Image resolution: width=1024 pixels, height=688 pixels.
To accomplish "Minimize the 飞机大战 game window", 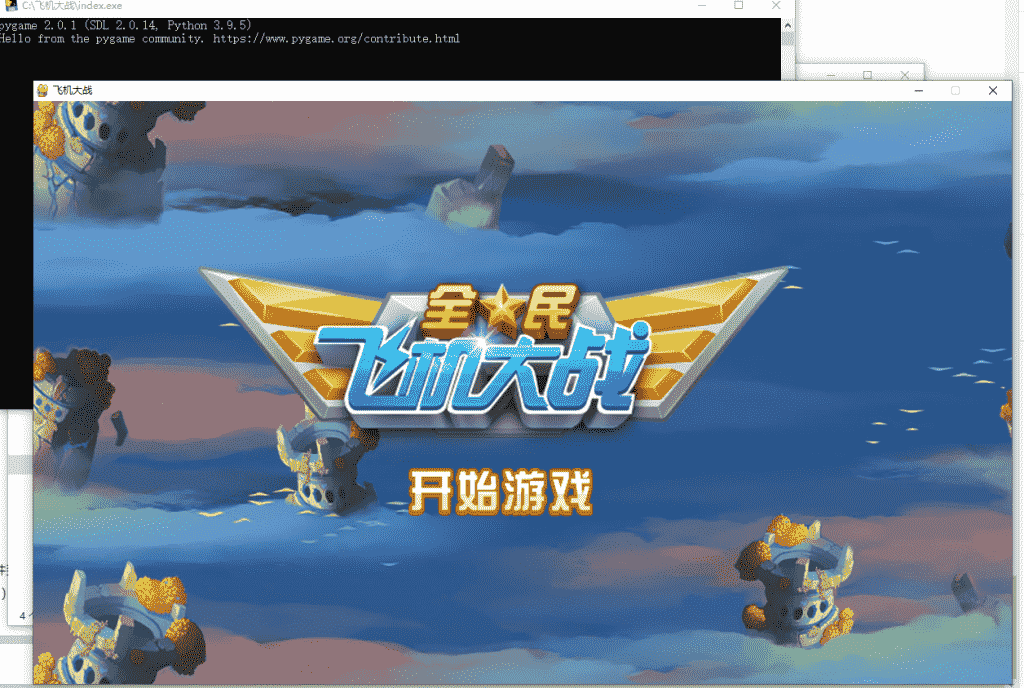I will click(x=918, y=91).
